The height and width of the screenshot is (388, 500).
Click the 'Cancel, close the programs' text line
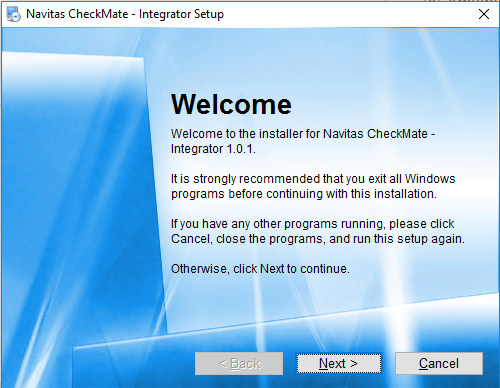318,239
